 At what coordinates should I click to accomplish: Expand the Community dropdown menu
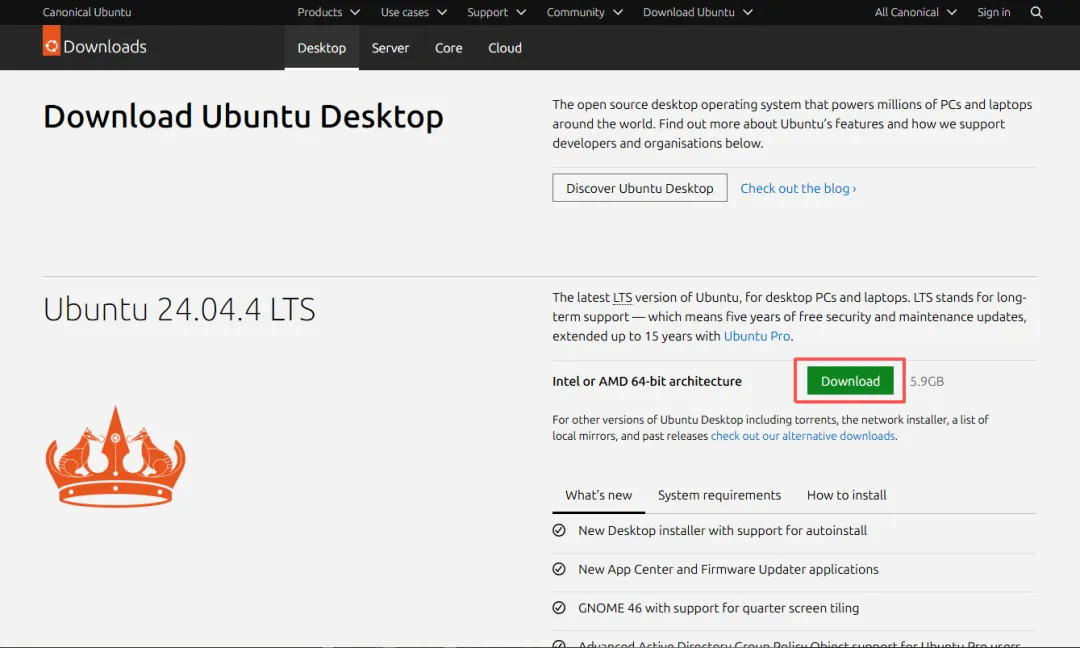pos(585,12)
